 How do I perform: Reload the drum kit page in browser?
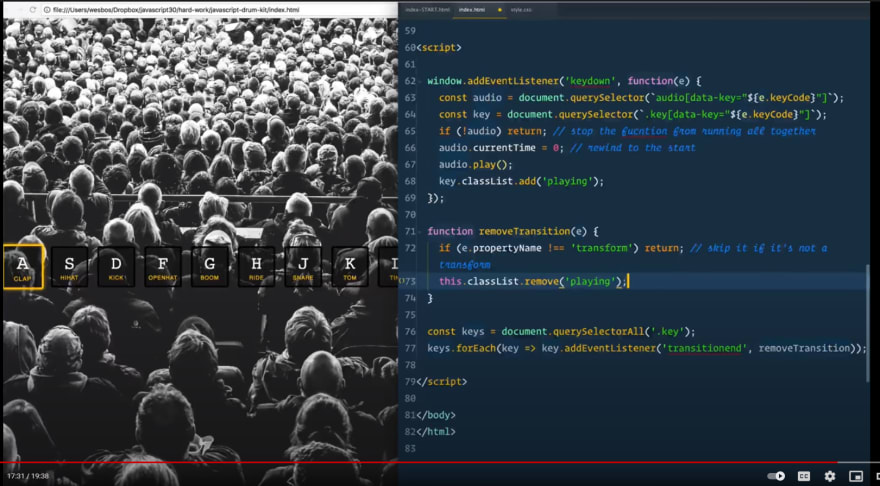click(33, 10)
